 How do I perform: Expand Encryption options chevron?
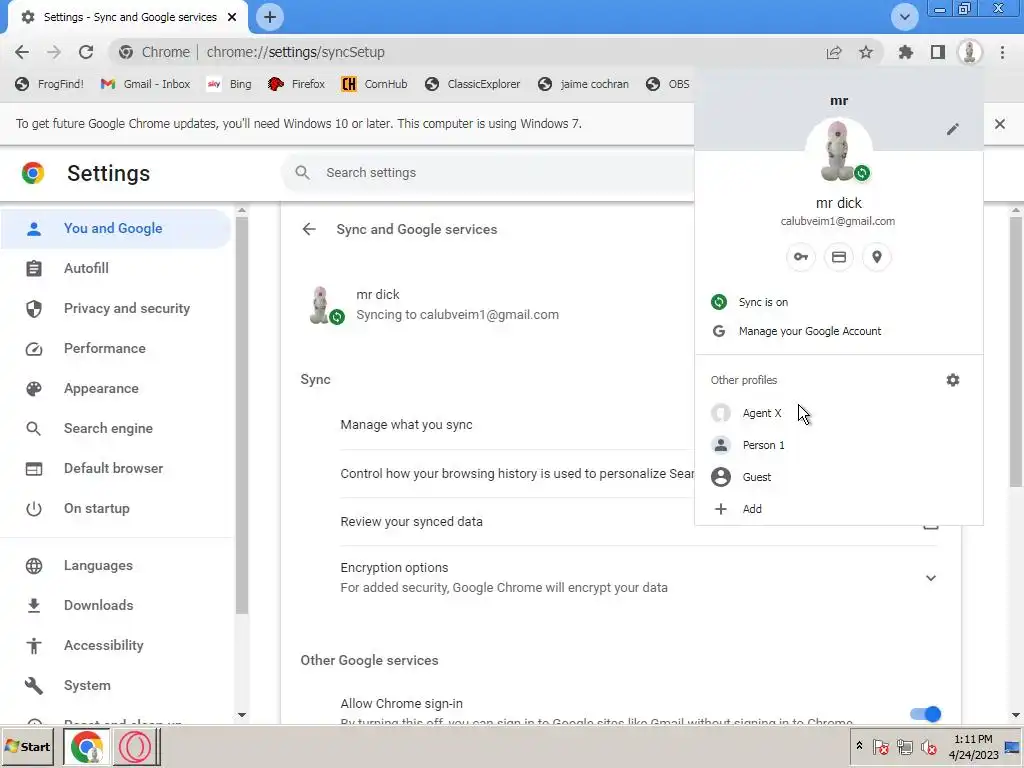coord(931,578)
